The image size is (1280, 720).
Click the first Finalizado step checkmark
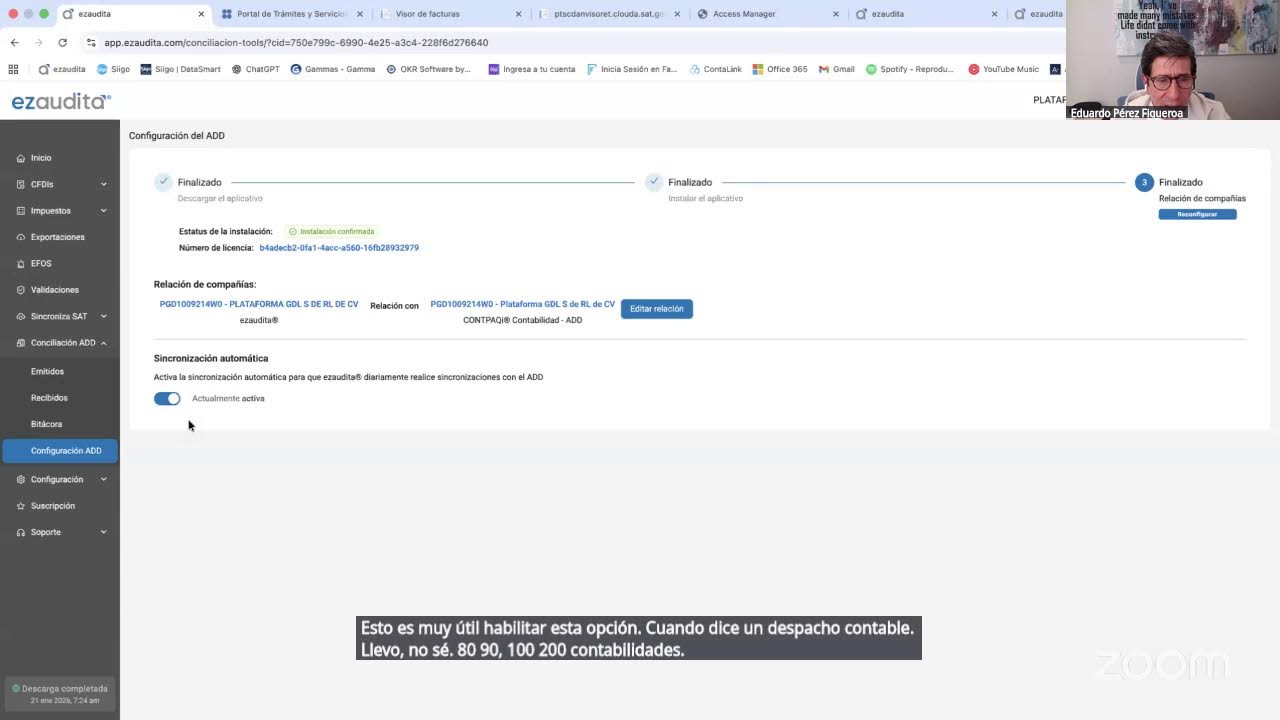click(163, 182)
